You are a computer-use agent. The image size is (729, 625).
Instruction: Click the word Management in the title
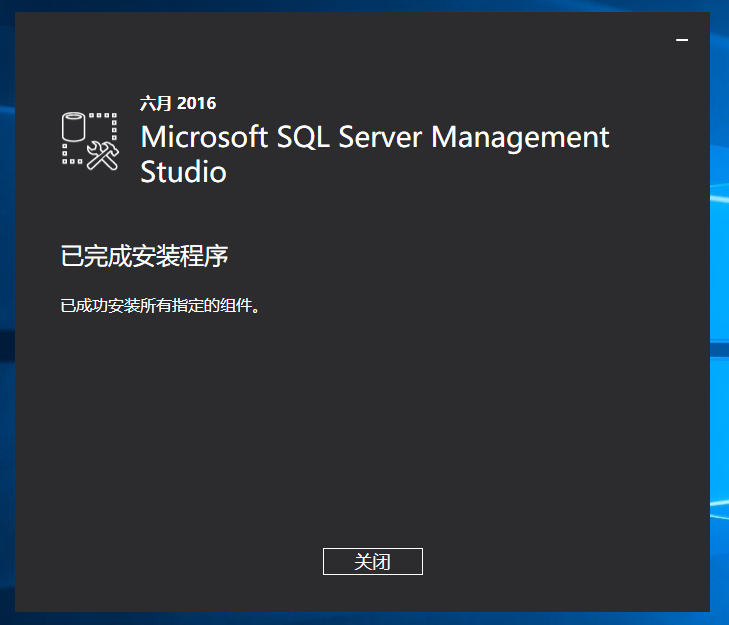click(520, 137)
